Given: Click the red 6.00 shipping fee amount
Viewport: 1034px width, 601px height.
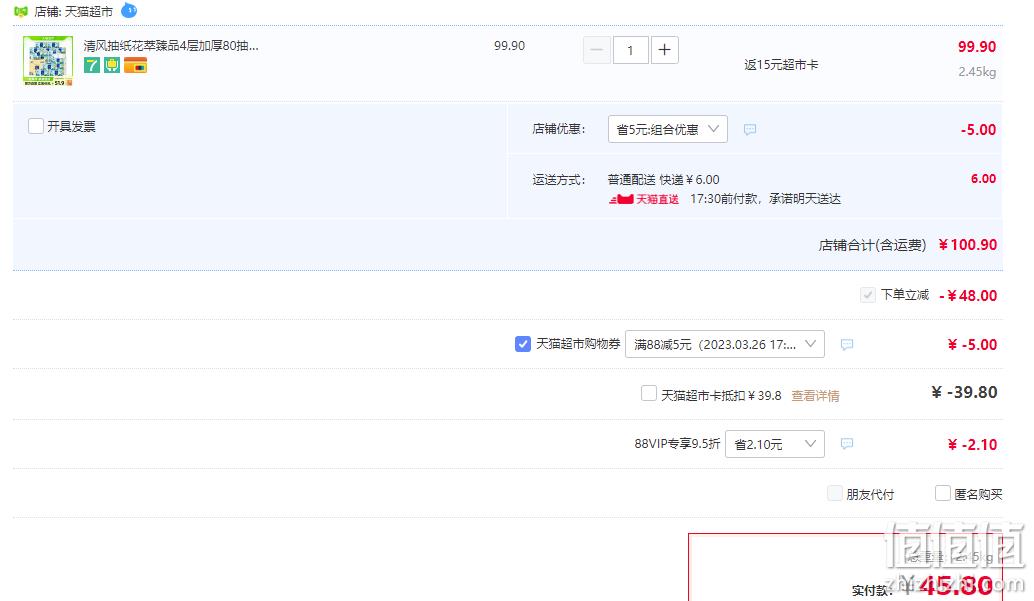Looking at the screenshot, I should click(x=983, y=179).
